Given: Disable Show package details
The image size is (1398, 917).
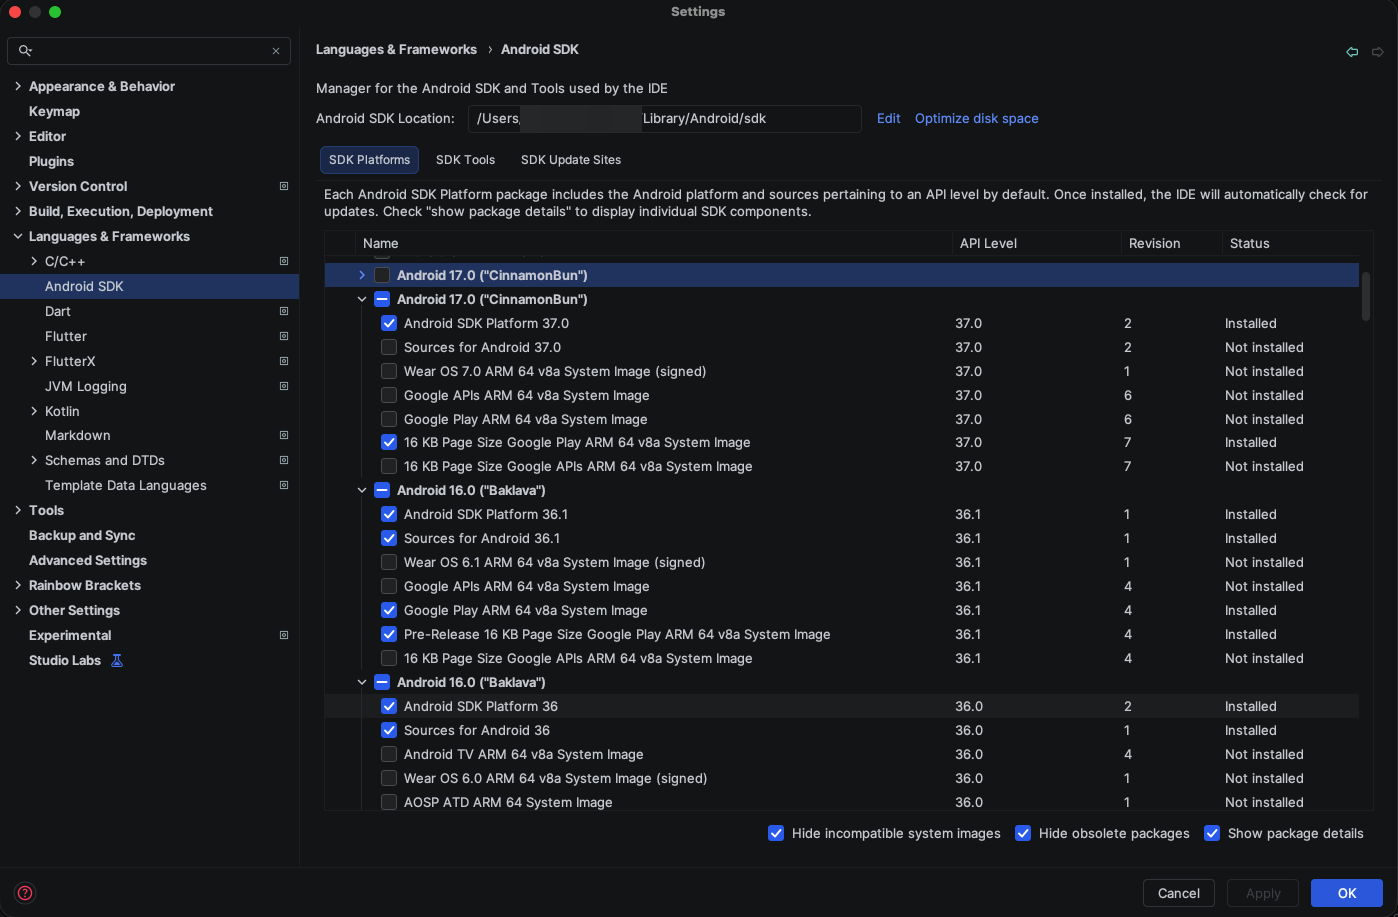Looking at the screenshot, I should [x=1212, y=833].
